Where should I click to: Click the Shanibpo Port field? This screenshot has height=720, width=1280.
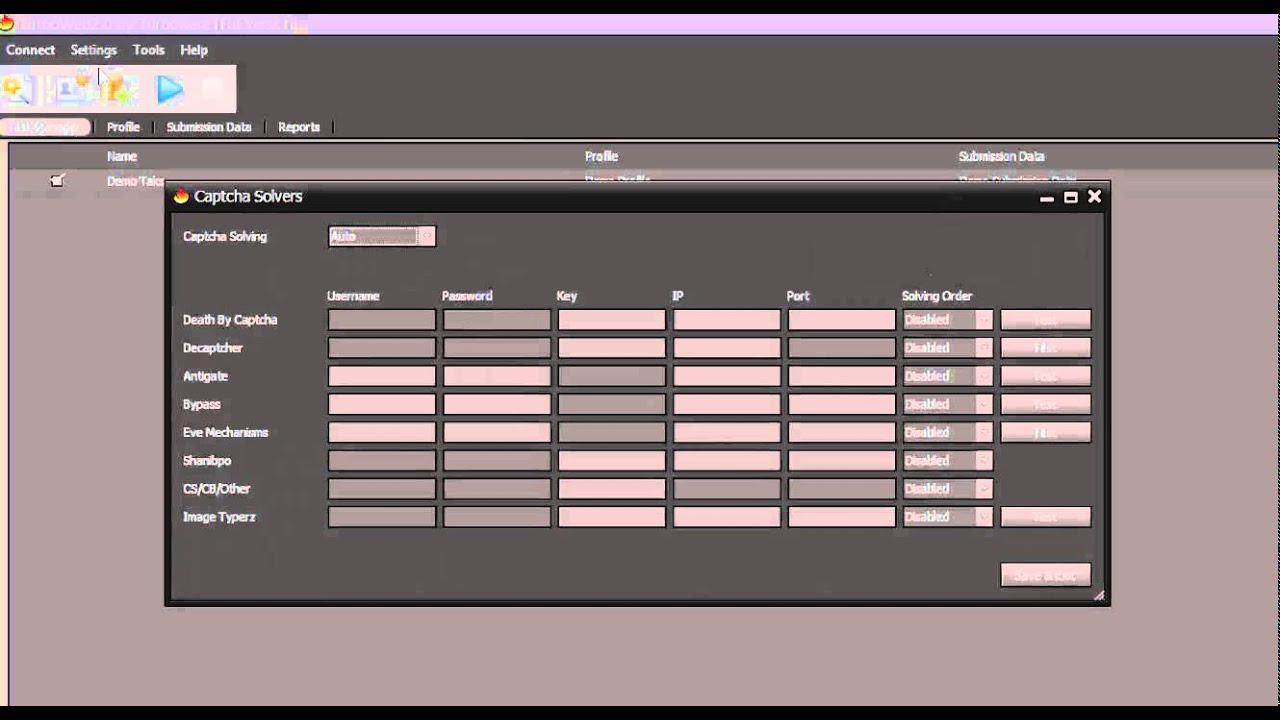click(x=842, y=460)
